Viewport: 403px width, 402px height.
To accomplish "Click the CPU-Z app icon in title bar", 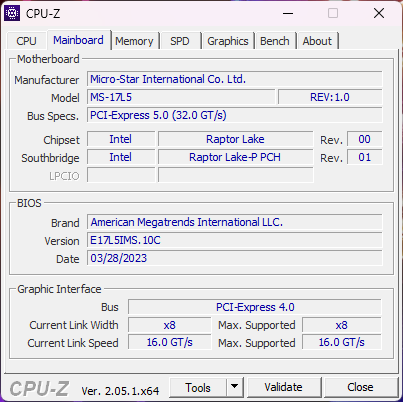I will [12, 13].
